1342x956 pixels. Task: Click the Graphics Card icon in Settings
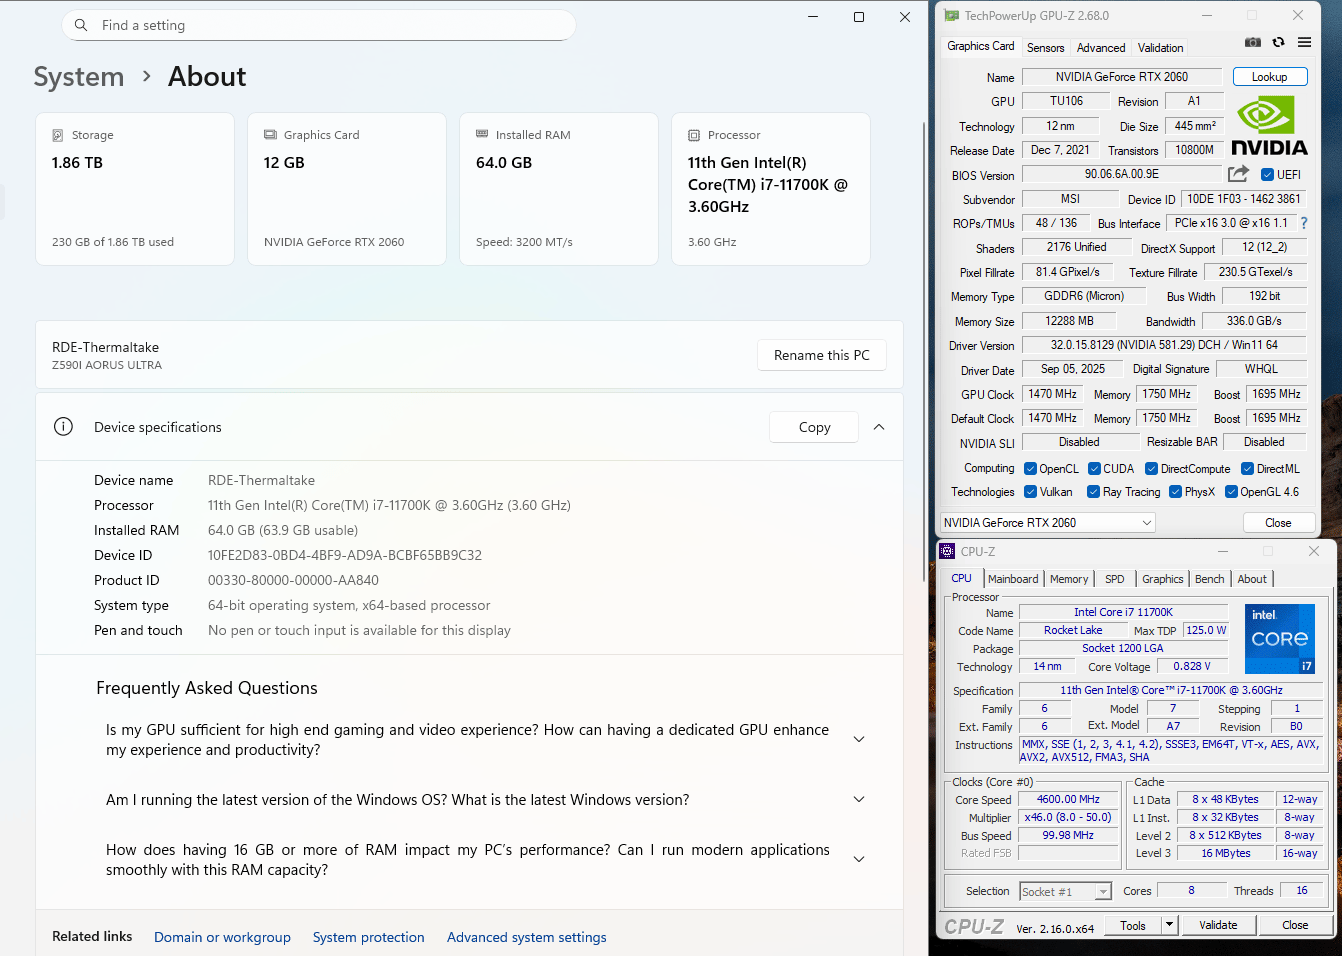[270, 135]
